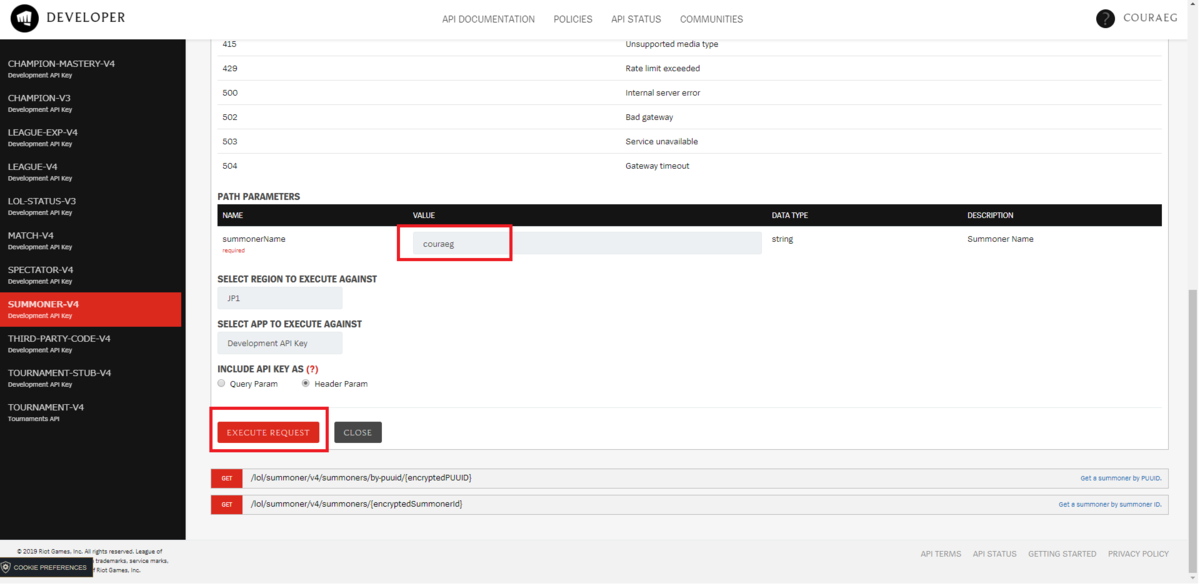Expand the GET encryptedSummonerId endpoint row
This screenshot has height=586, width=1200.
point(689,504)
